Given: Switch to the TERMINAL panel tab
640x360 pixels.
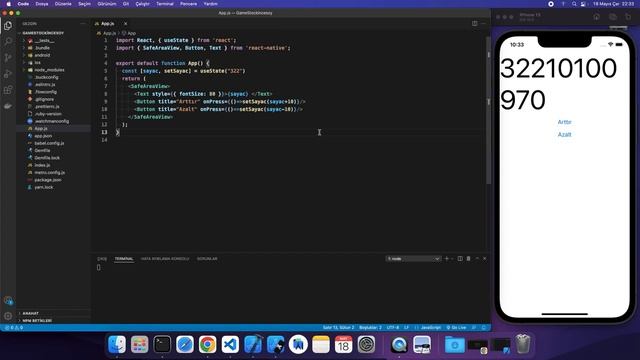Looking at the screenshot, I should [124, 259].
